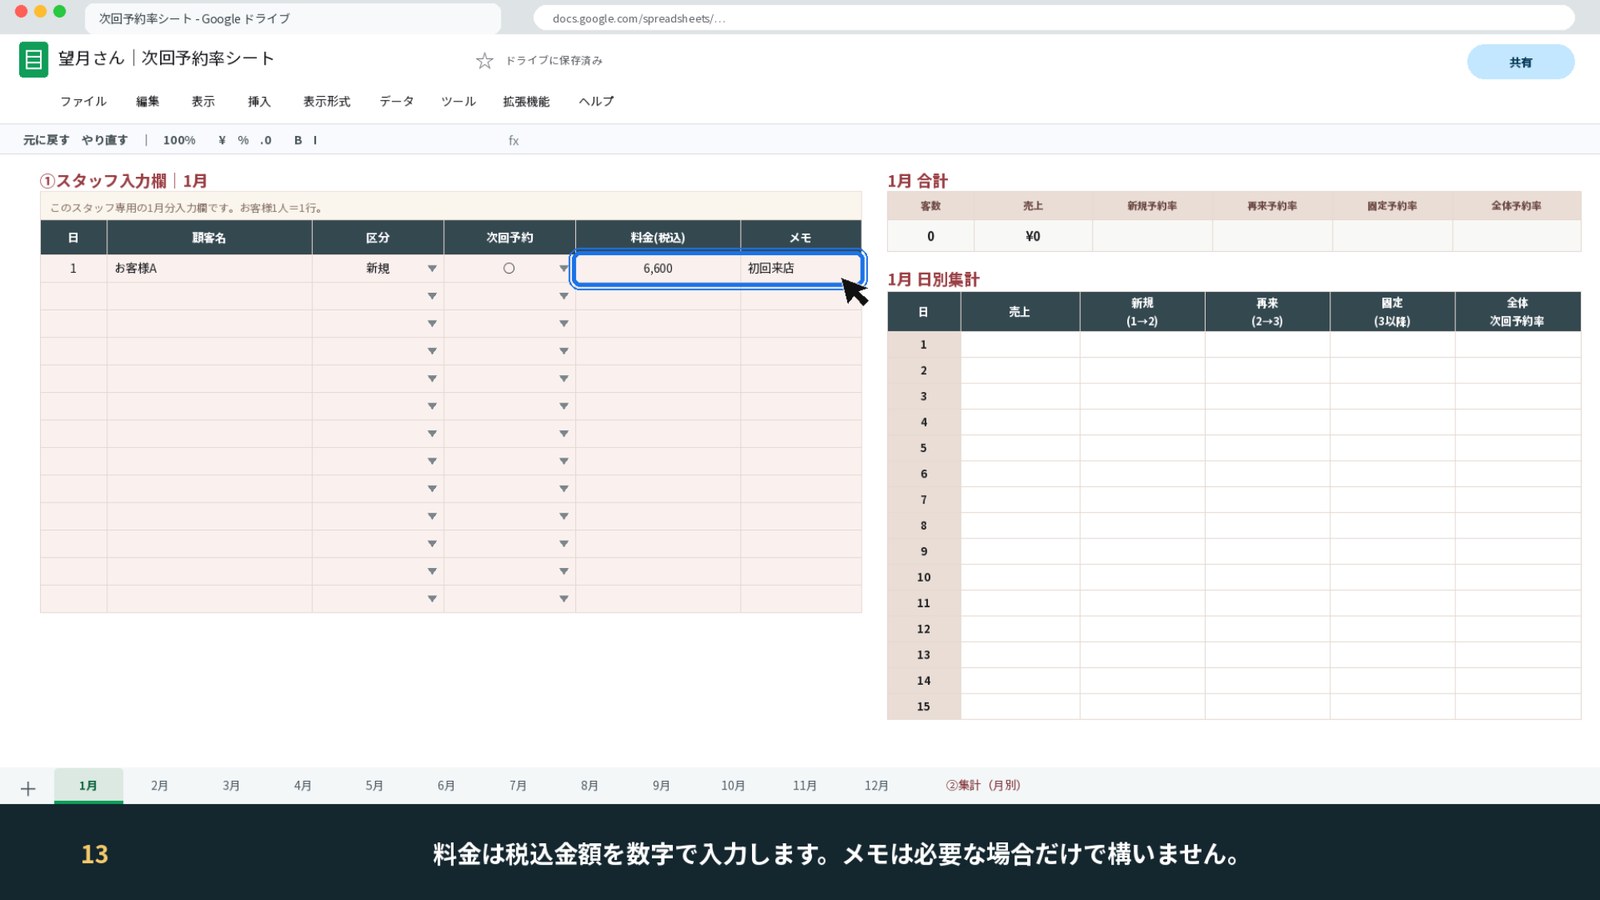Image resolution: width=1600 pixels, height=900 pixels.
Task: Click the browser tab 次回予約率シート
Action: [292, 19]
